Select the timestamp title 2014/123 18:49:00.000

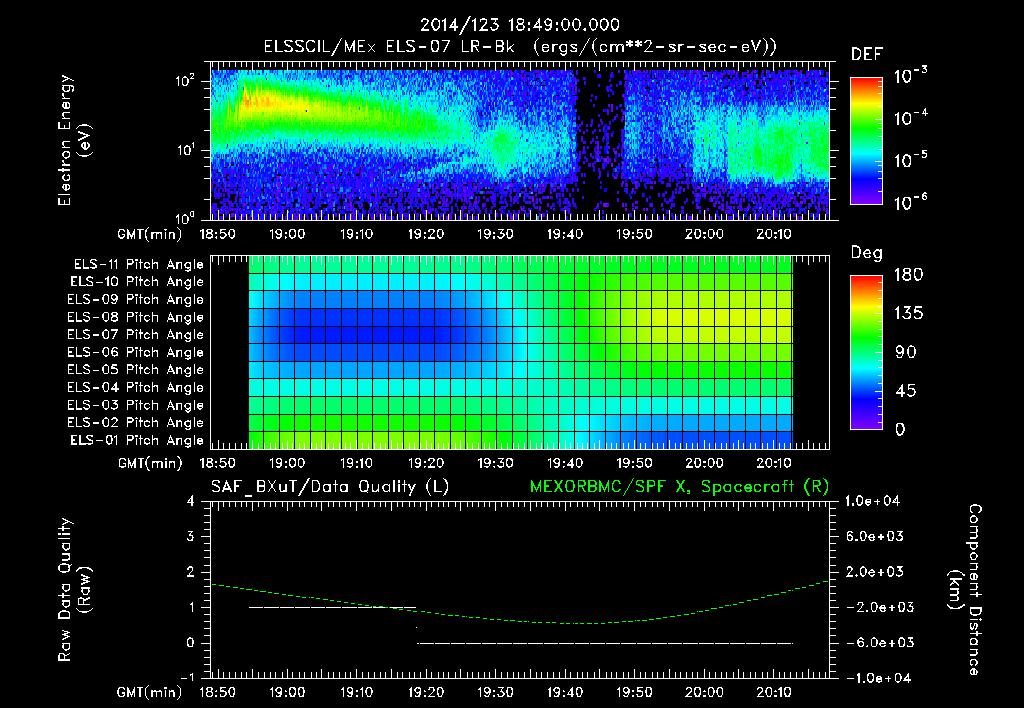519,25
